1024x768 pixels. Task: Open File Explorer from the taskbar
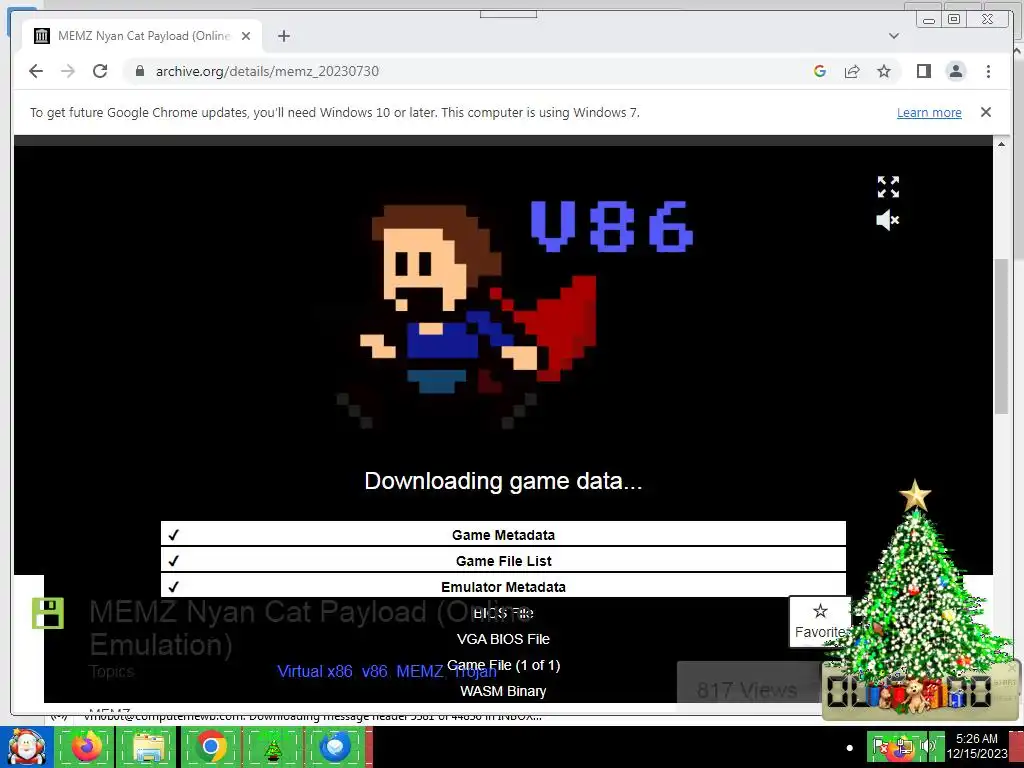[148, 747]
